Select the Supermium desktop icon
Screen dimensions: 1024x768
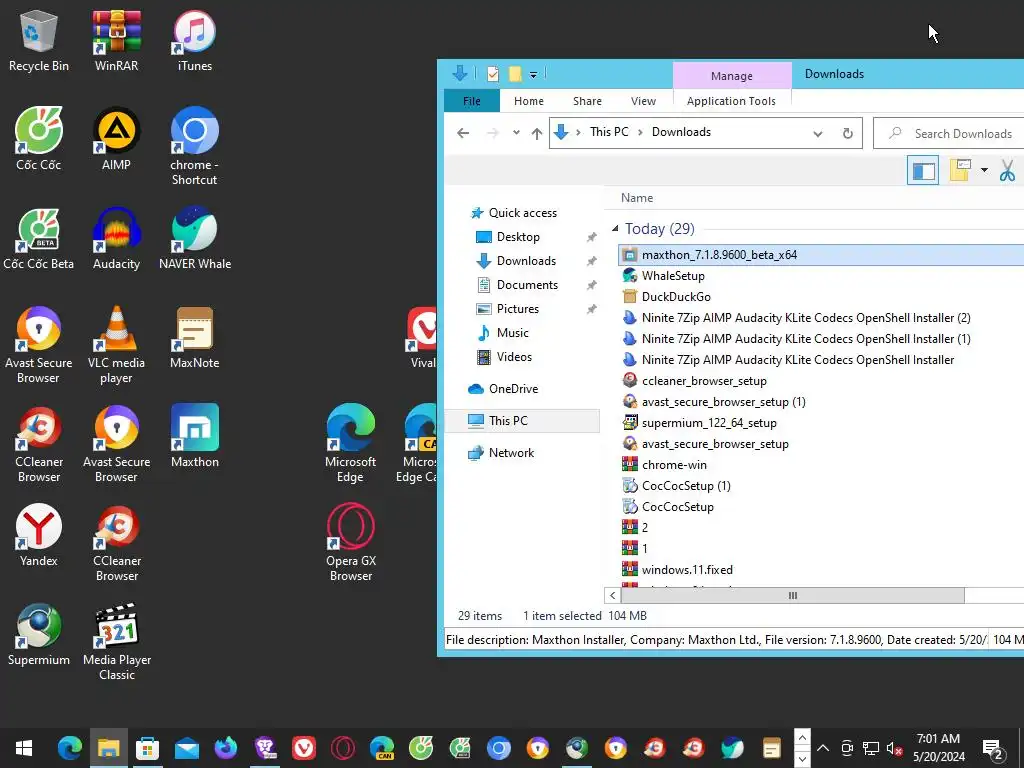(x=39, y=635)
